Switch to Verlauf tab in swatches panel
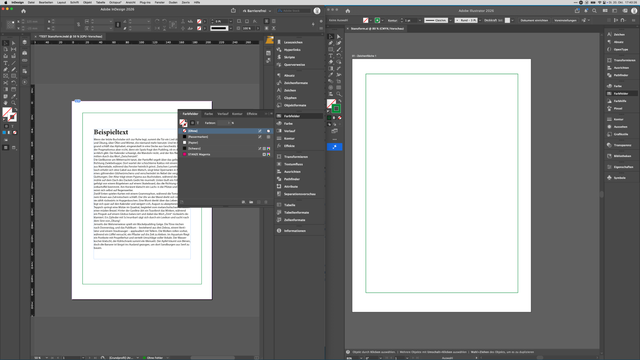Screen dimensions: 640x360 [x=222, y=114]
